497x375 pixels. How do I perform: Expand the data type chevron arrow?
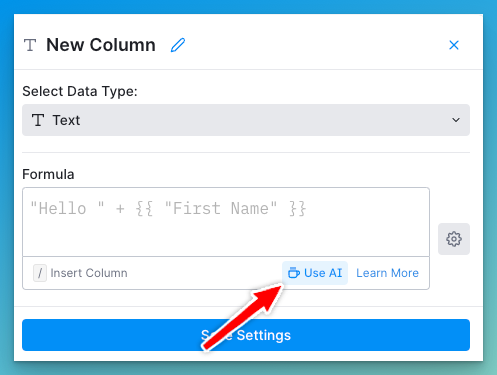456,120
